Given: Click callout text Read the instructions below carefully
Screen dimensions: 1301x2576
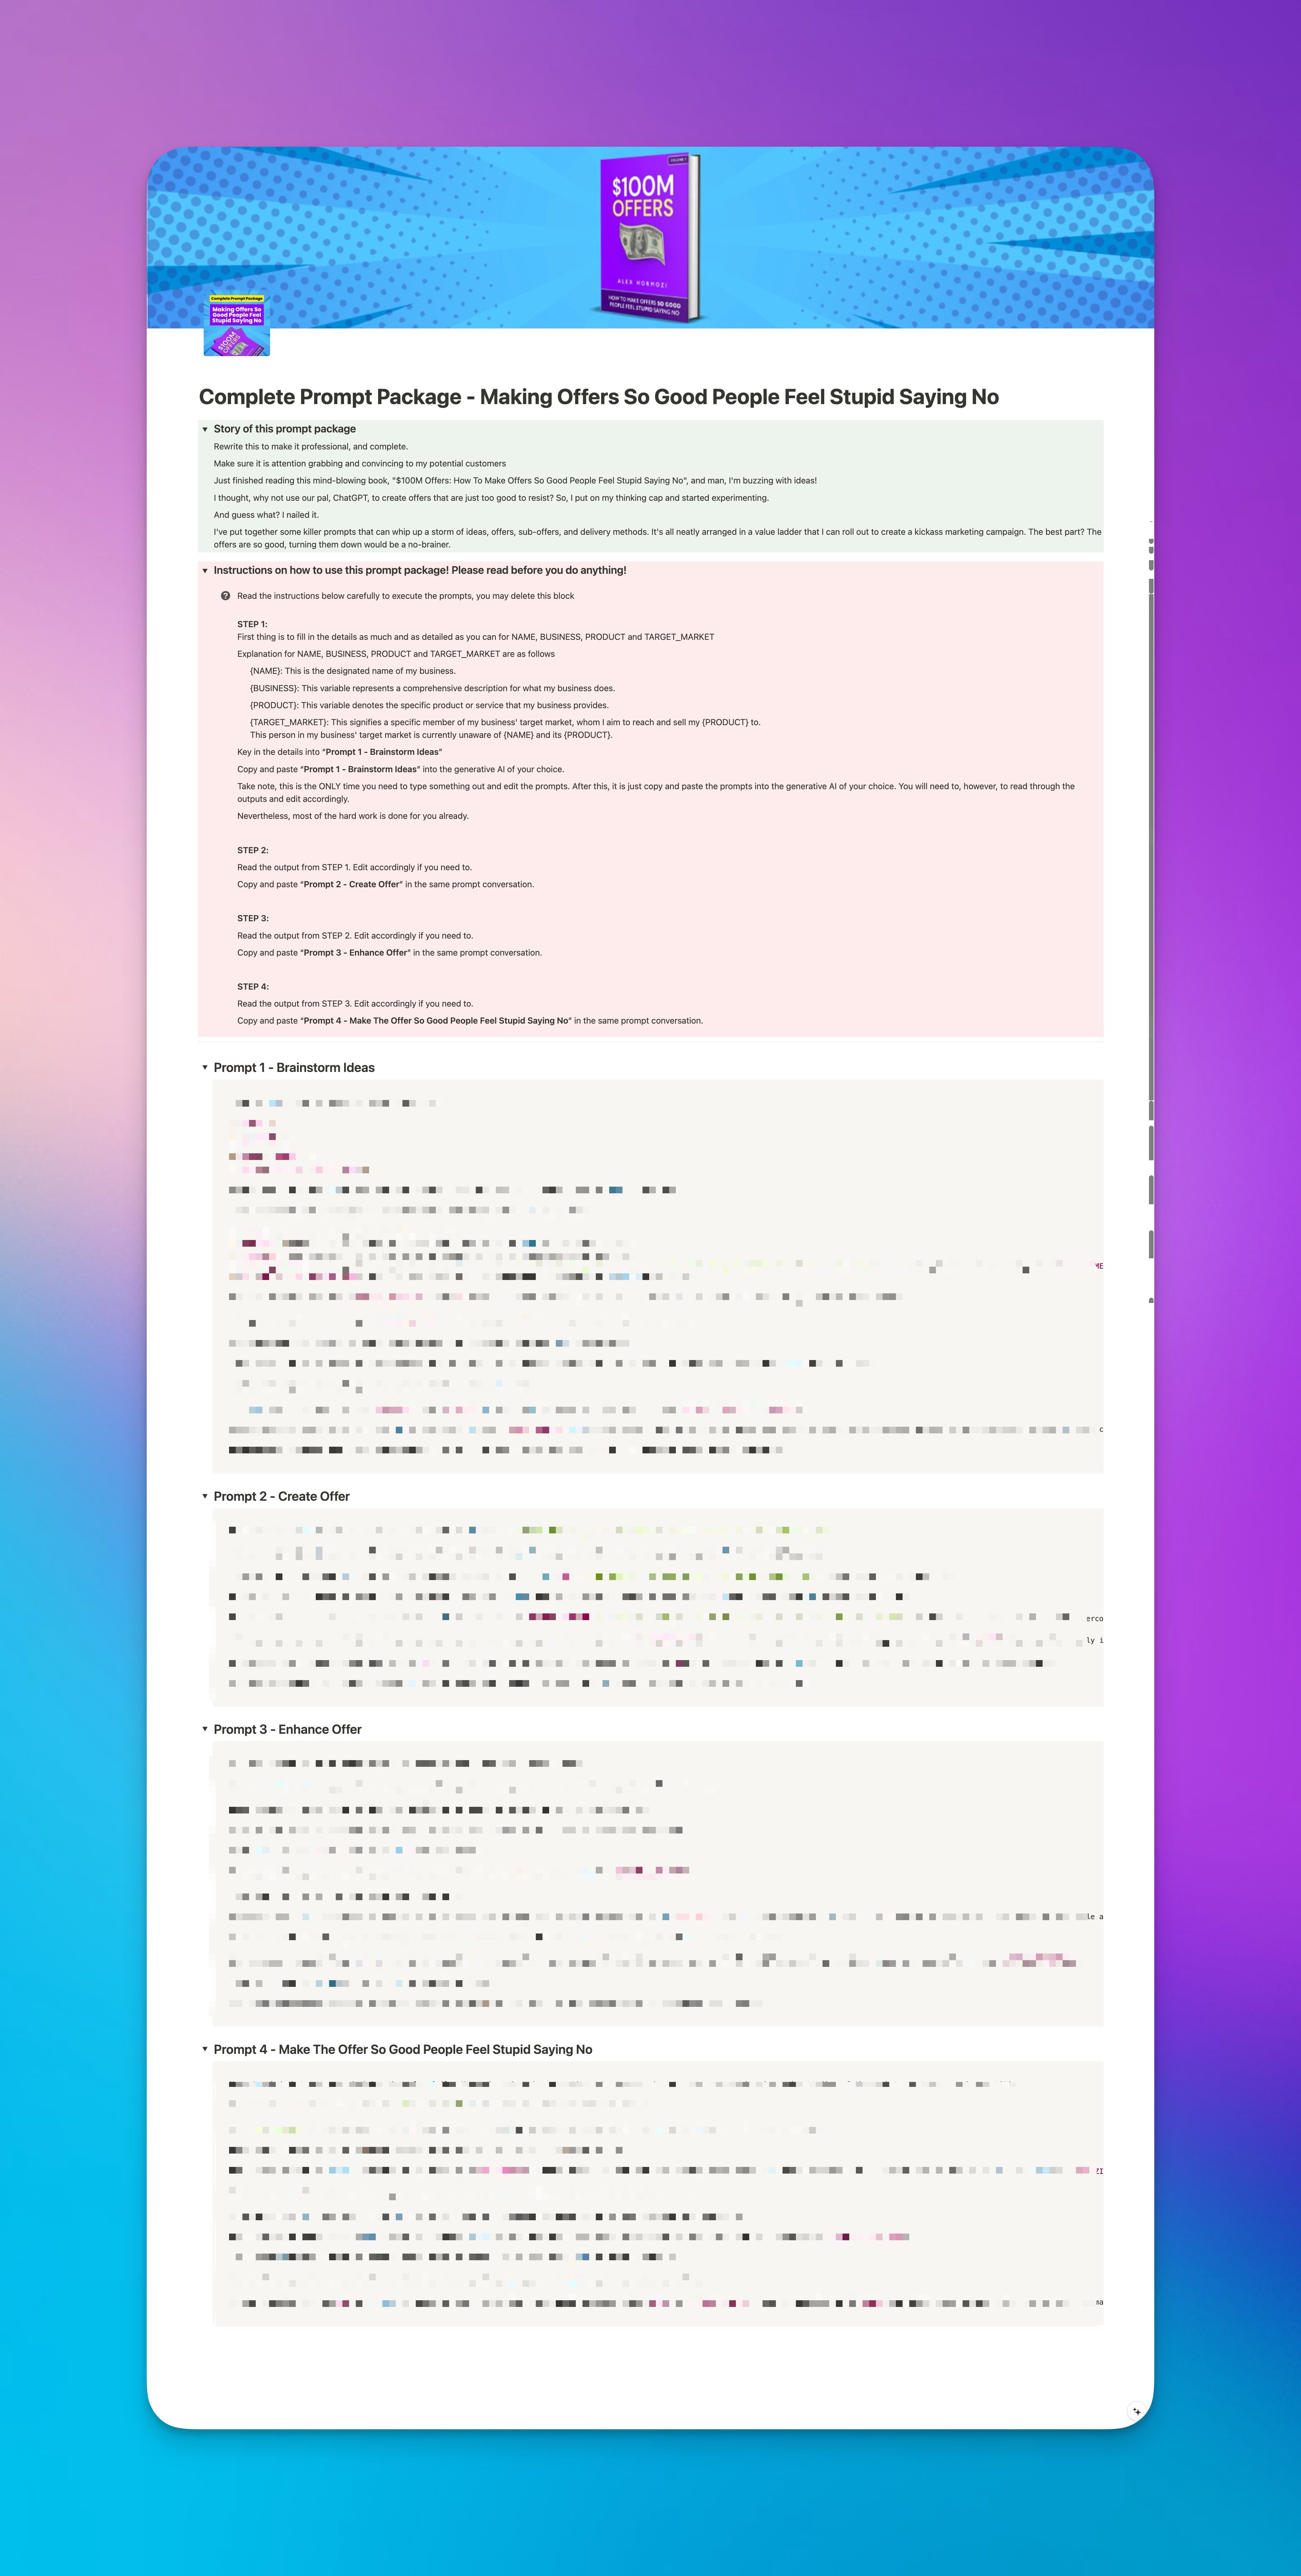Looking at the screenshot, I should (x=406, y=596).
